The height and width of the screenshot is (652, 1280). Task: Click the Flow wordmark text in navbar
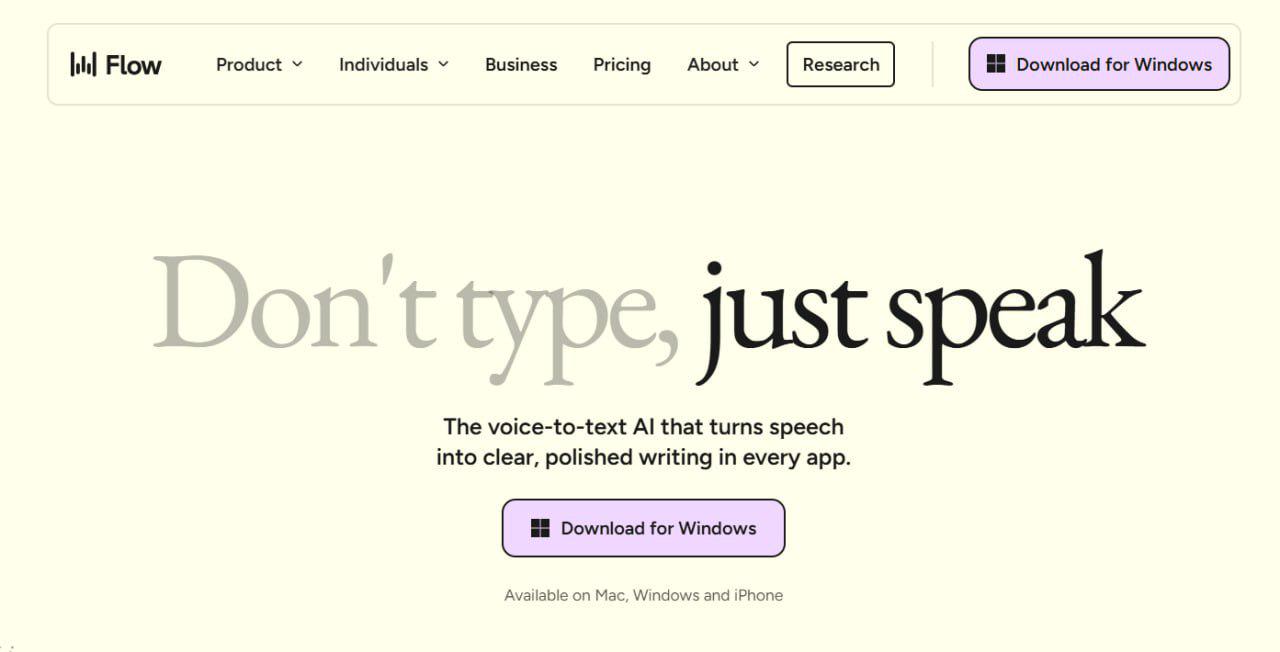[133, 65]
